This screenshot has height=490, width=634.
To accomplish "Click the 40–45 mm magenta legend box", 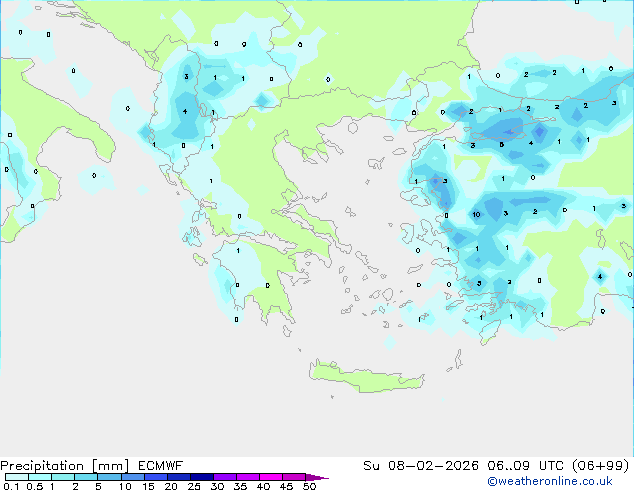I will pos(271,477).
